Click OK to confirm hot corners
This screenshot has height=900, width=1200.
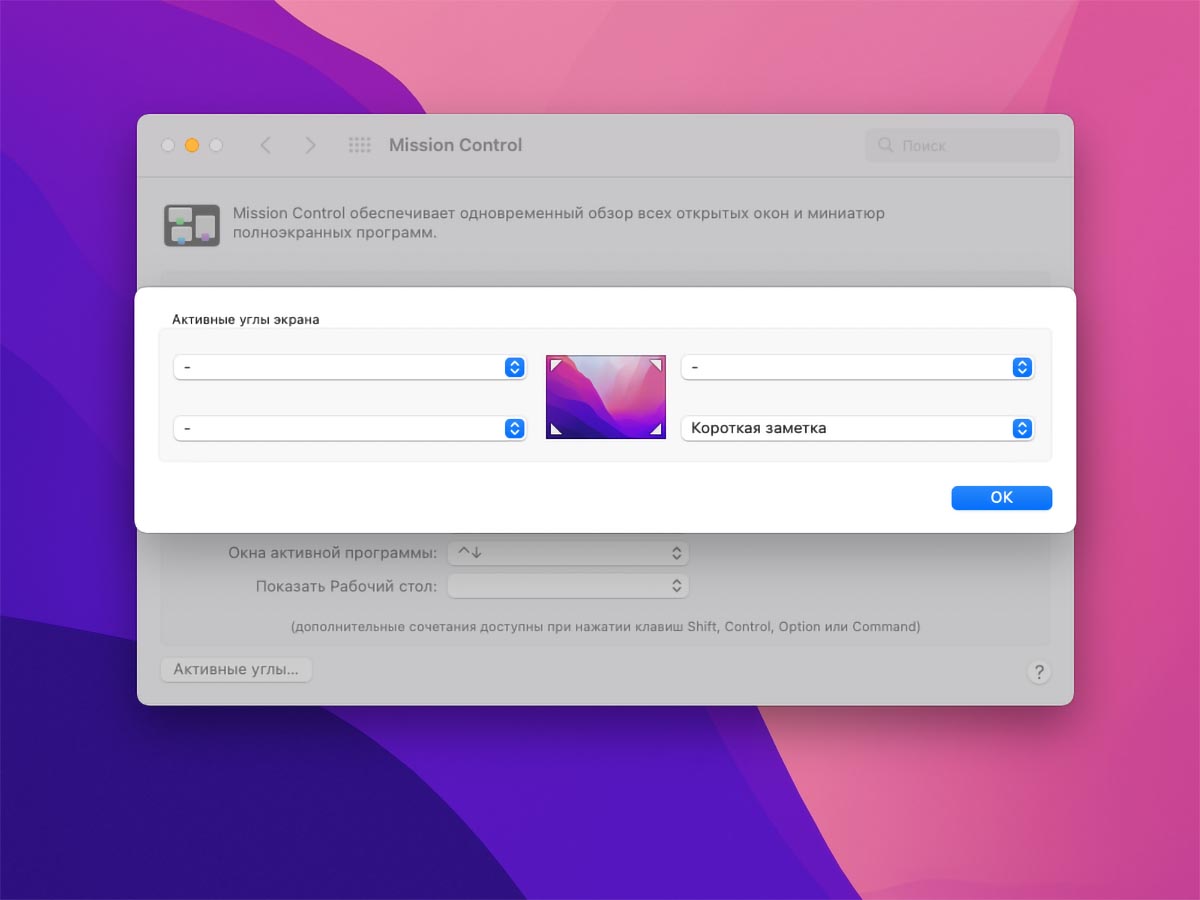tap(1001, 498)
